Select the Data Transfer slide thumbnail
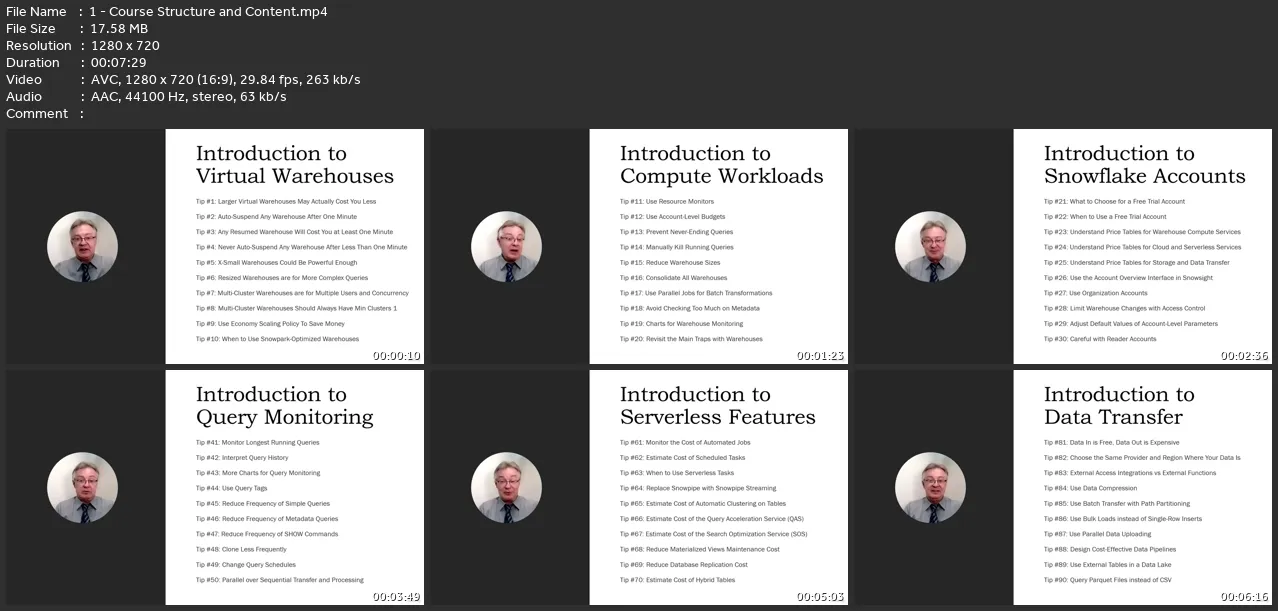Viewport: 1278px width, 611px height. (x=1063, y=487)
